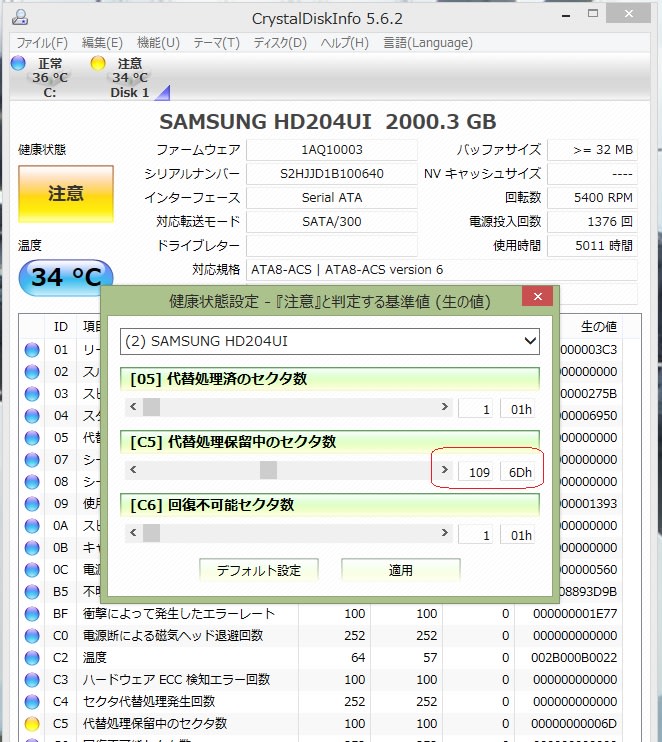
Task: Click the blue status icon for attribute C0
Action: point(32,636)
